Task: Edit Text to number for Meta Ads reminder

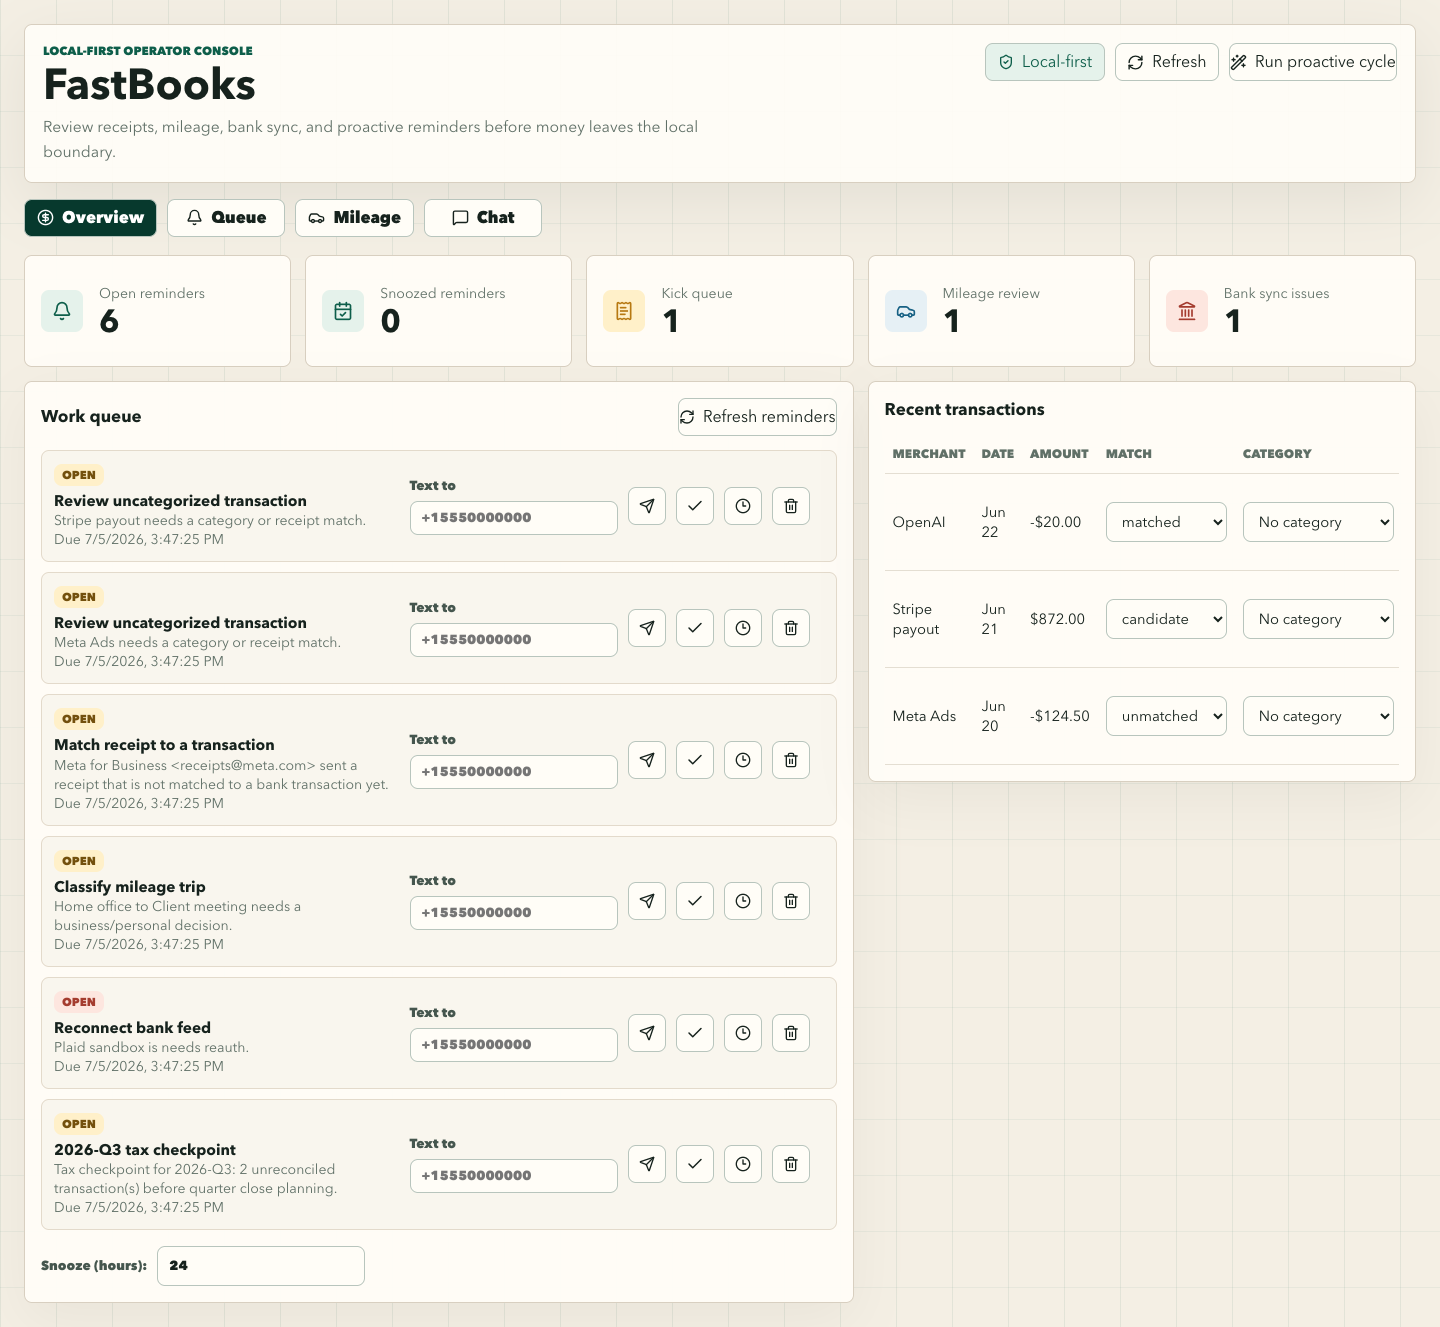Action: (x=514, y=640)
